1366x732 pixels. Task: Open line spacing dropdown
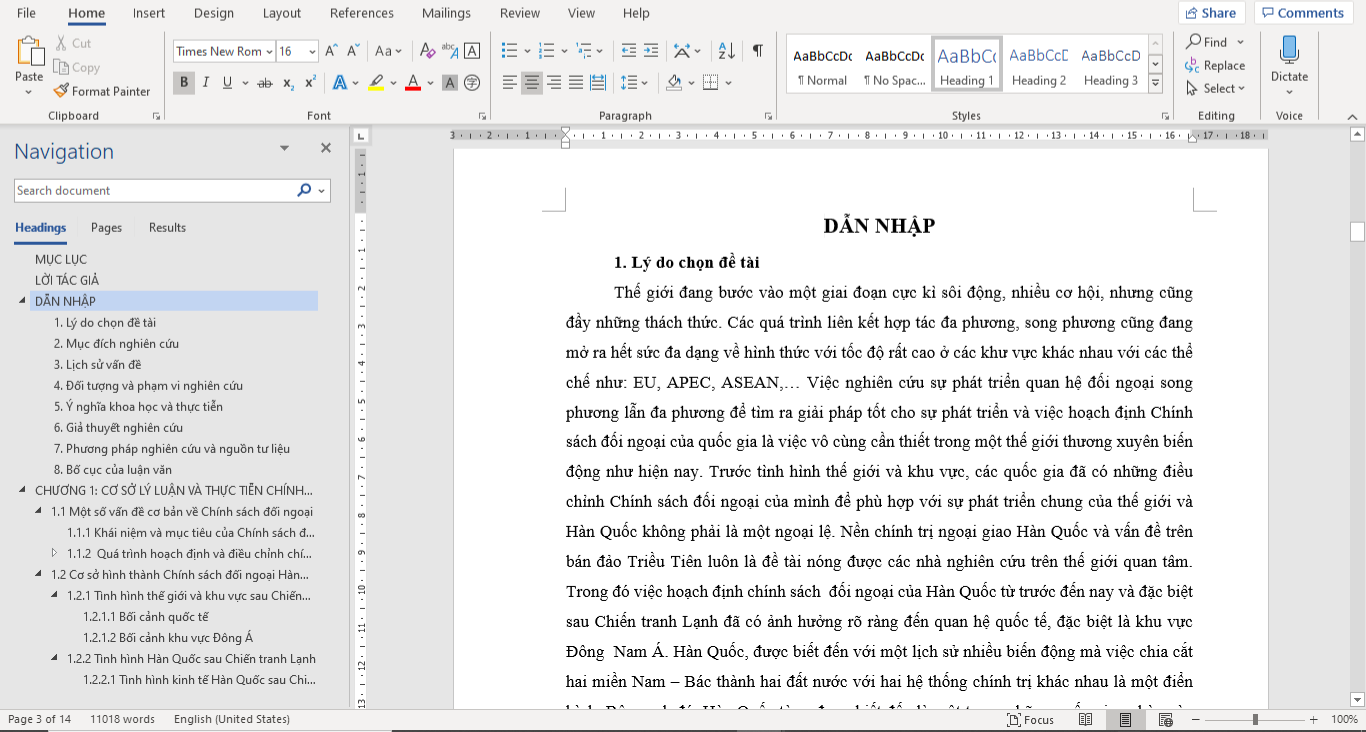tap(645, 83)
